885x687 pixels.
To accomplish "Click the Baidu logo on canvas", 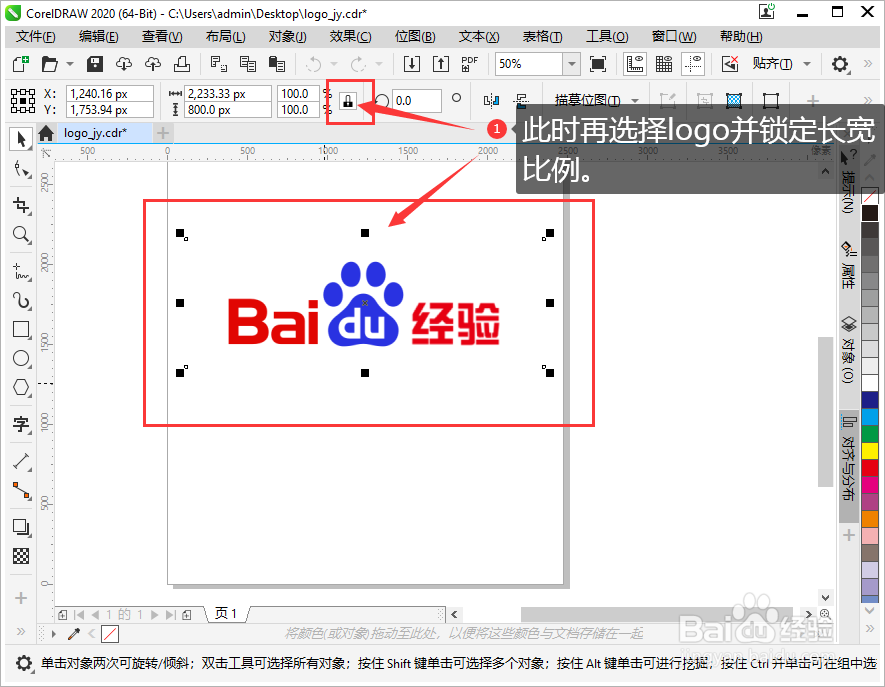I will tap(364, 305).
